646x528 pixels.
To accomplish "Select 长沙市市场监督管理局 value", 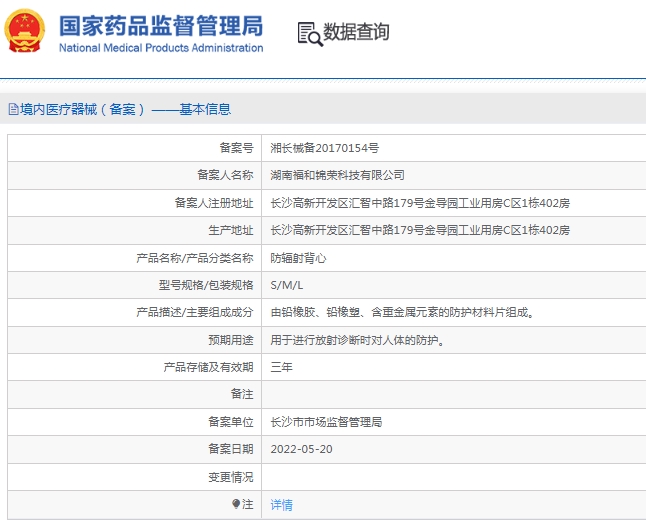I will coord(326,422).
